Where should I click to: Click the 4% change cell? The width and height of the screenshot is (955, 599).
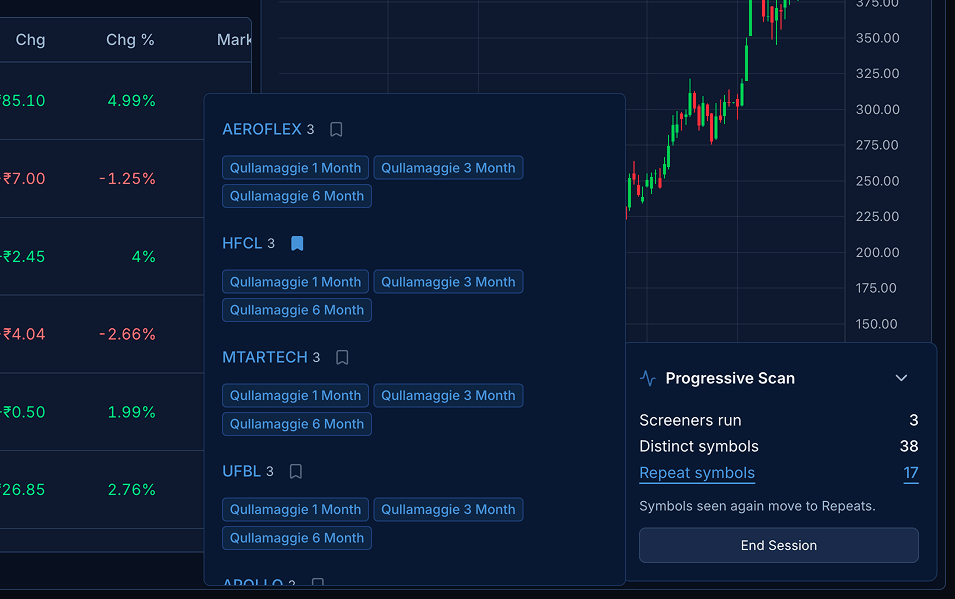(144, 257)
